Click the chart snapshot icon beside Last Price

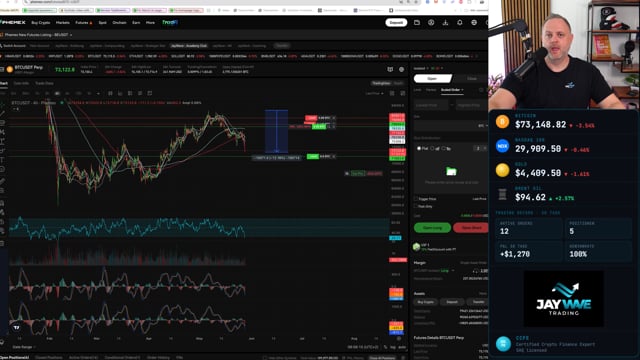click(392, 93)
